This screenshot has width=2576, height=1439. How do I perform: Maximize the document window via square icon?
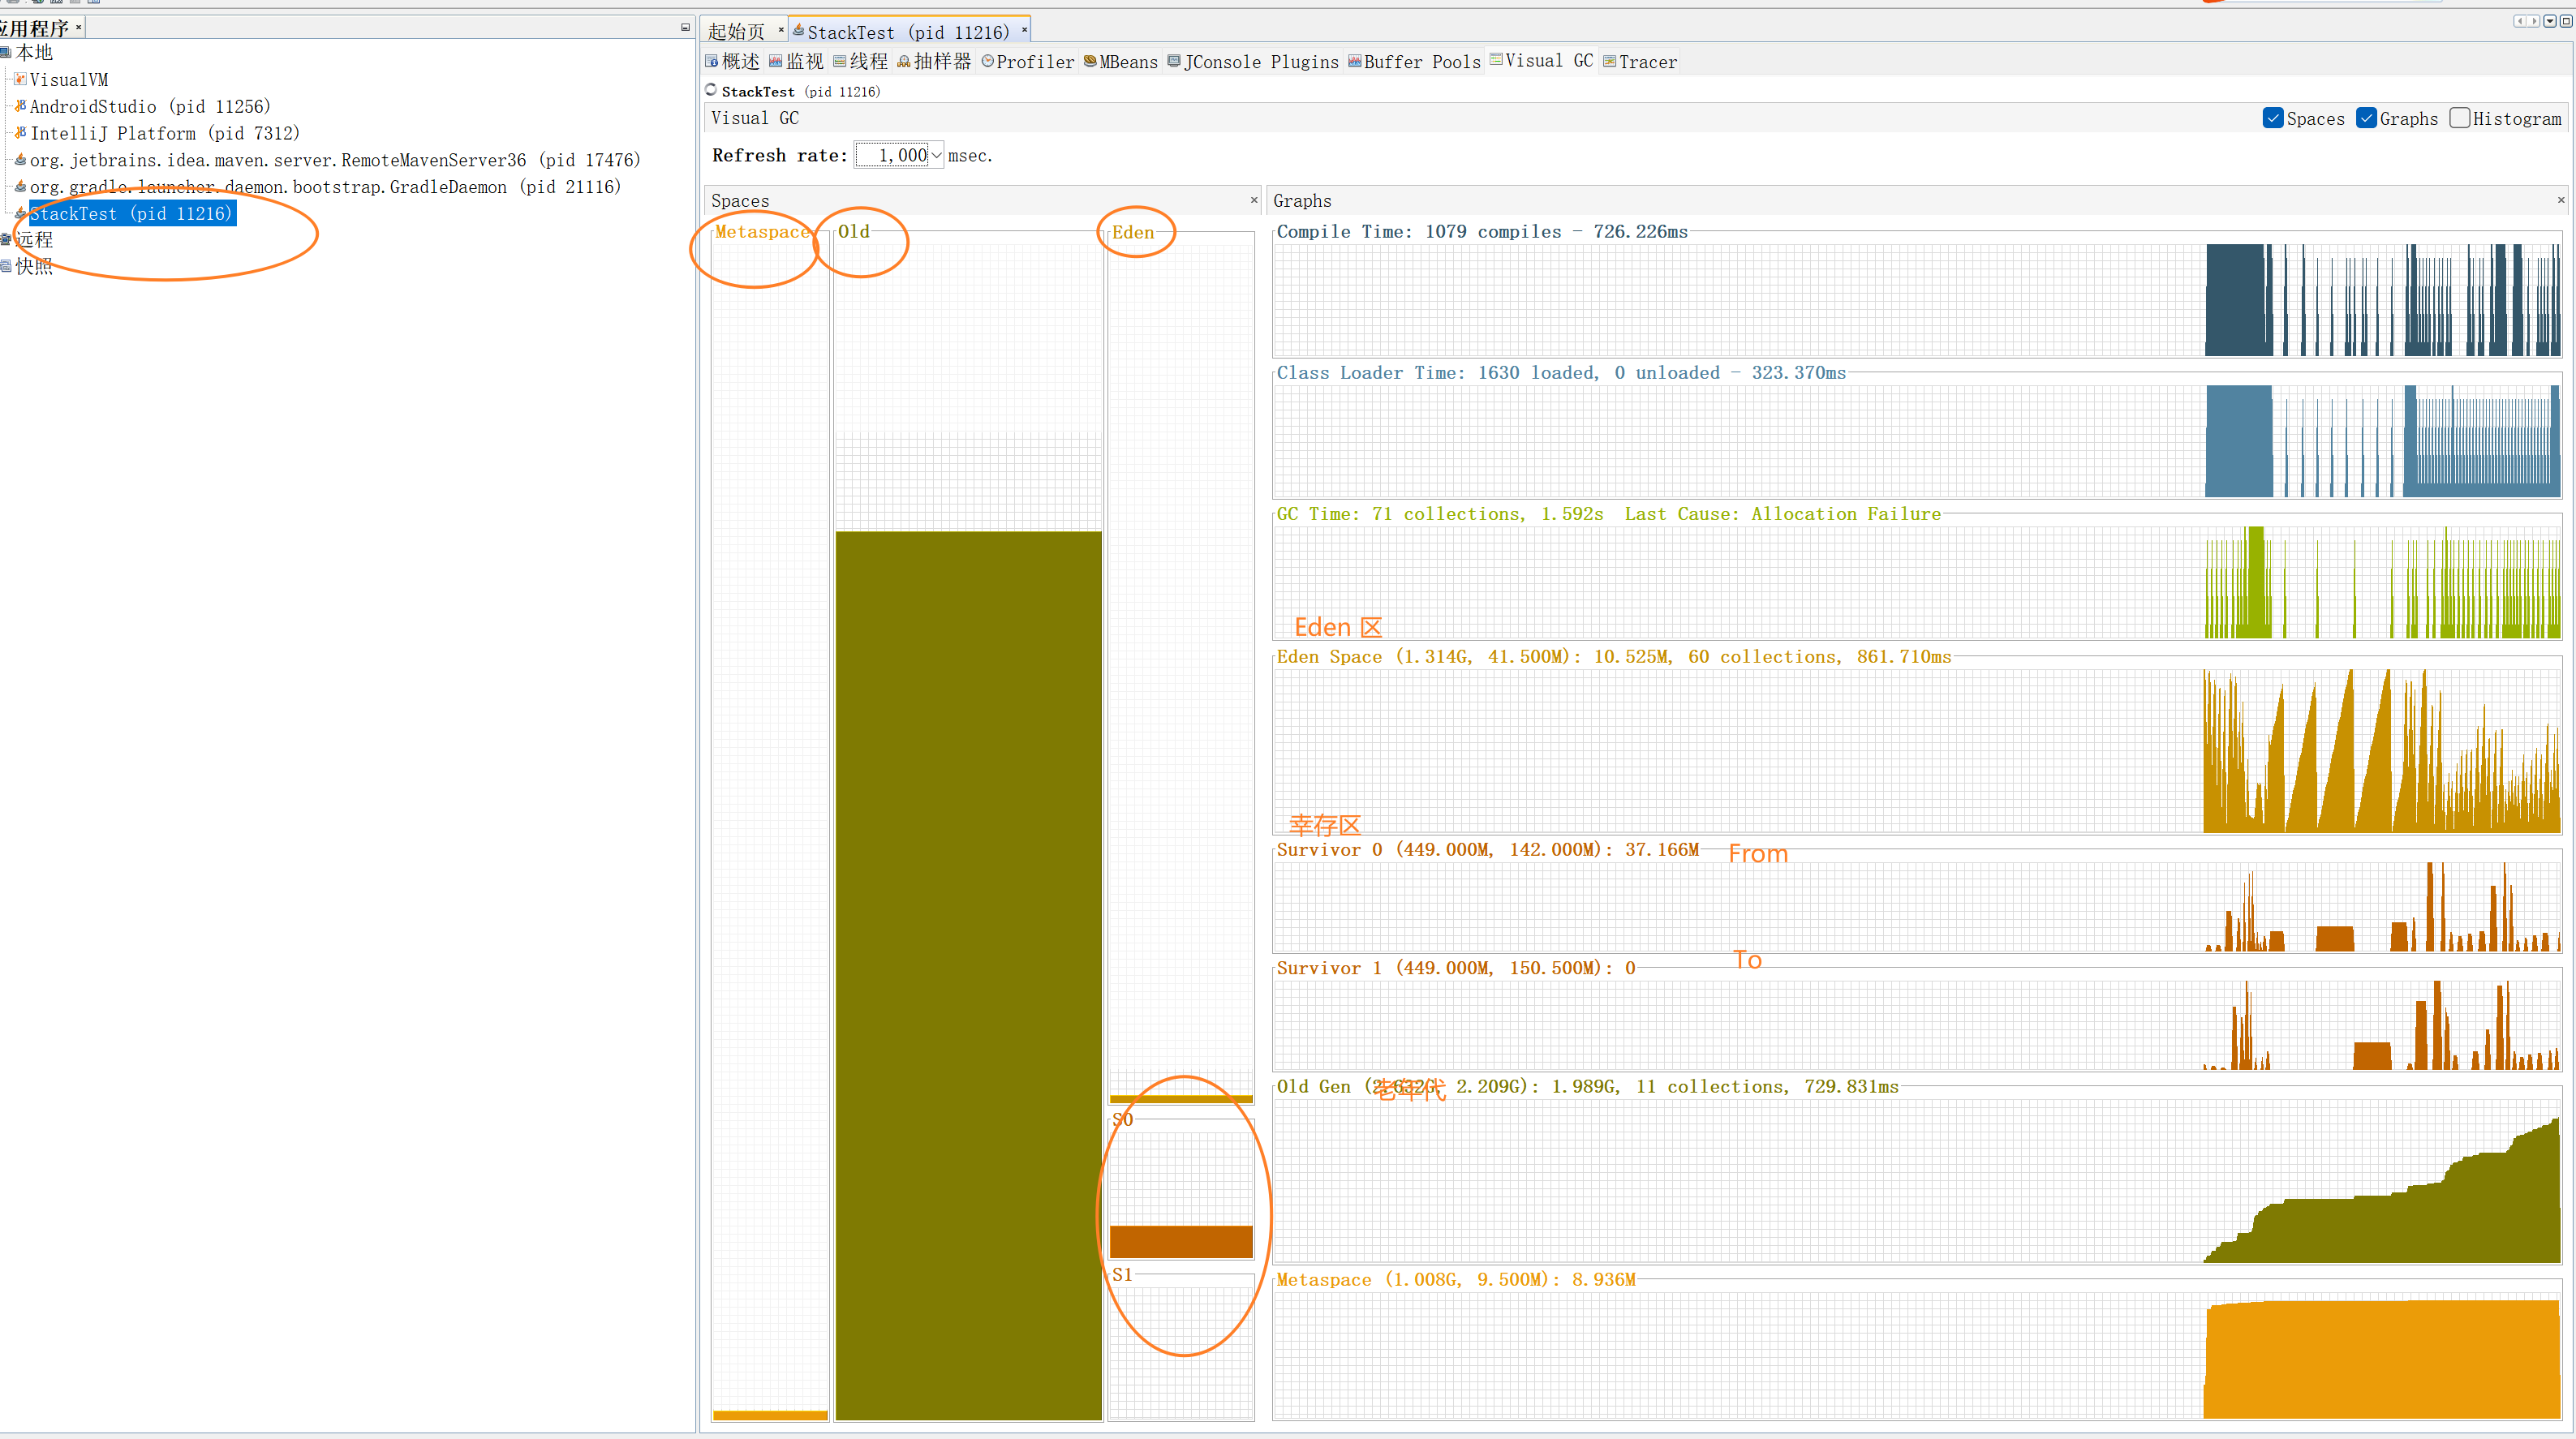tap(2566, 21)
